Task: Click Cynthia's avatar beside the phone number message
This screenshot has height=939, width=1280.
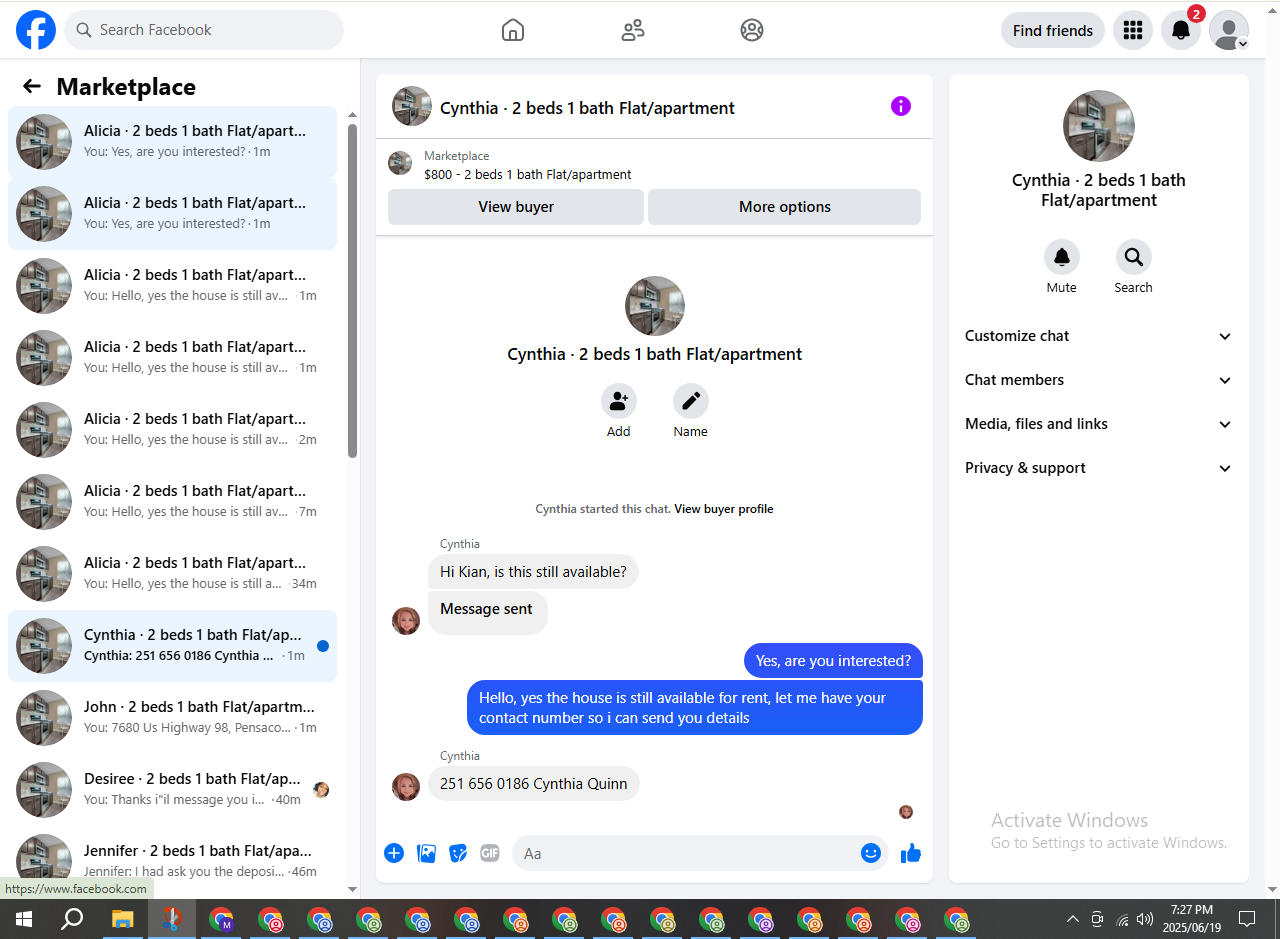Action: [x=406, y=787]
